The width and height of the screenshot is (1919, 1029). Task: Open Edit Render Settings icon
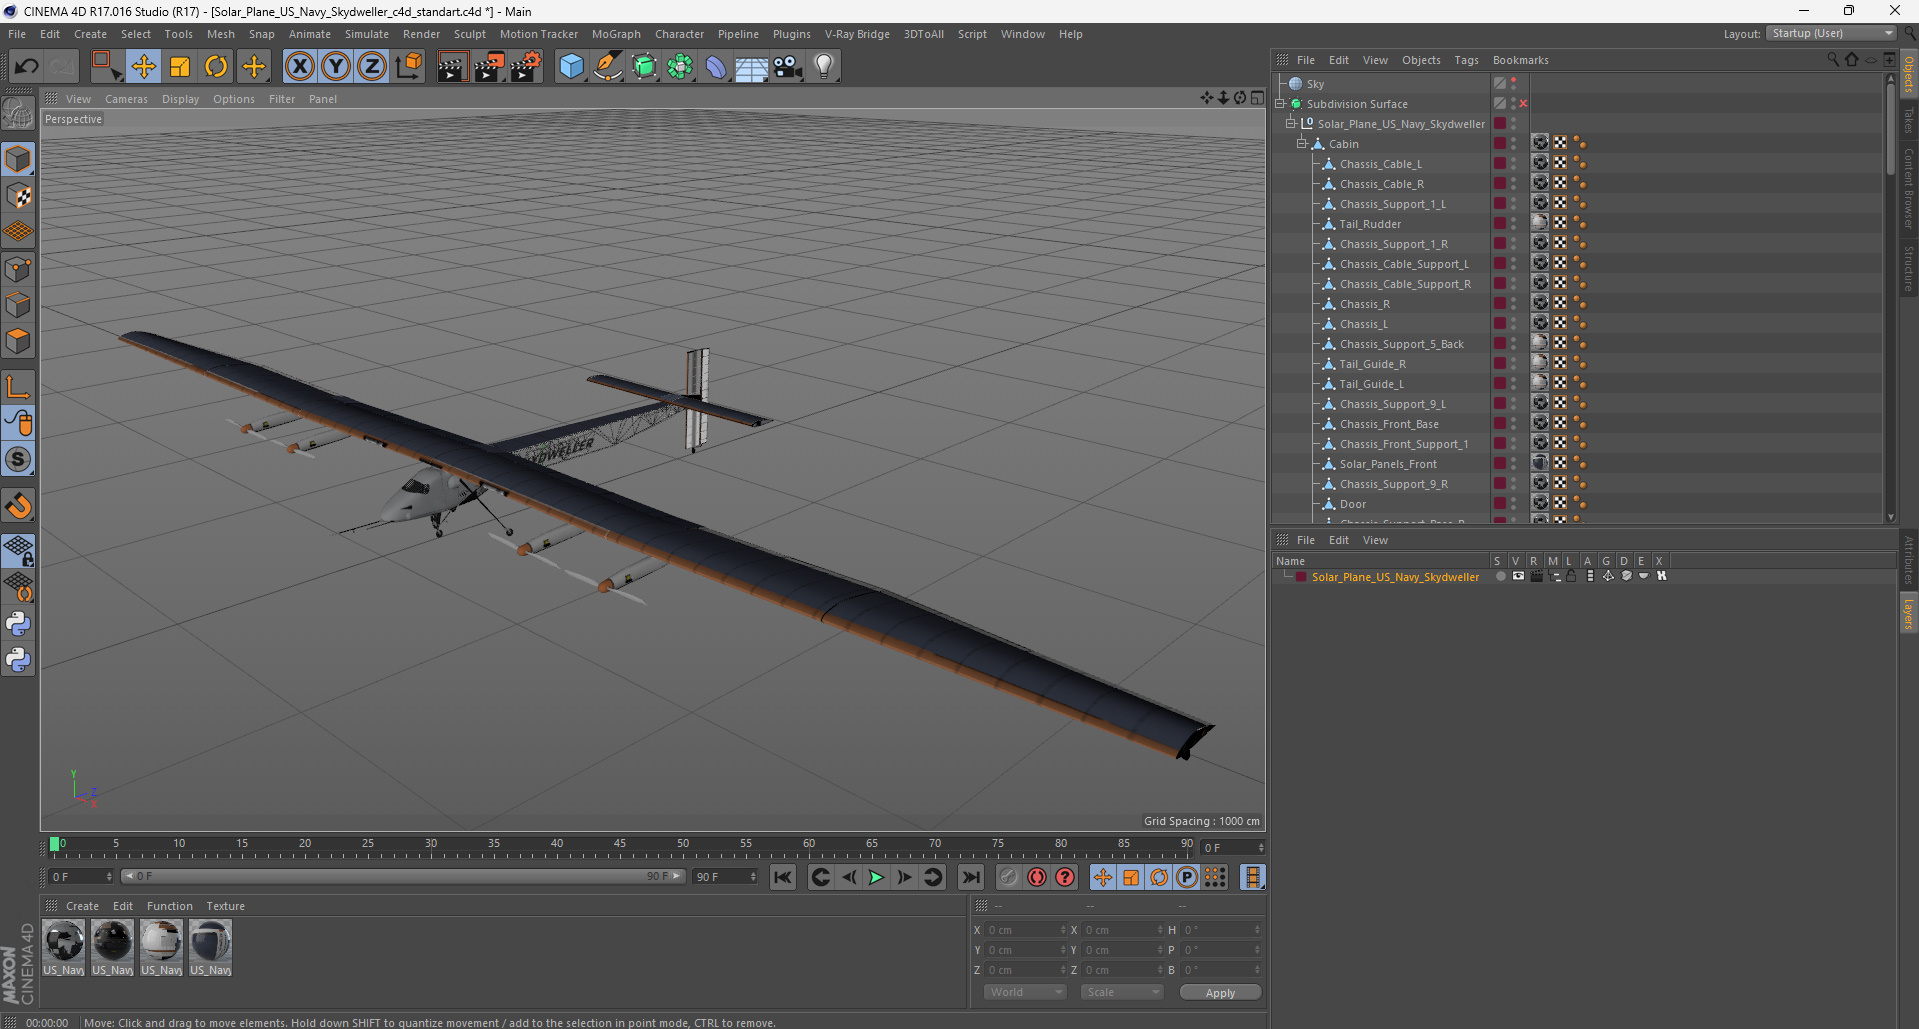pyautogui.click(x=525, y=67)
